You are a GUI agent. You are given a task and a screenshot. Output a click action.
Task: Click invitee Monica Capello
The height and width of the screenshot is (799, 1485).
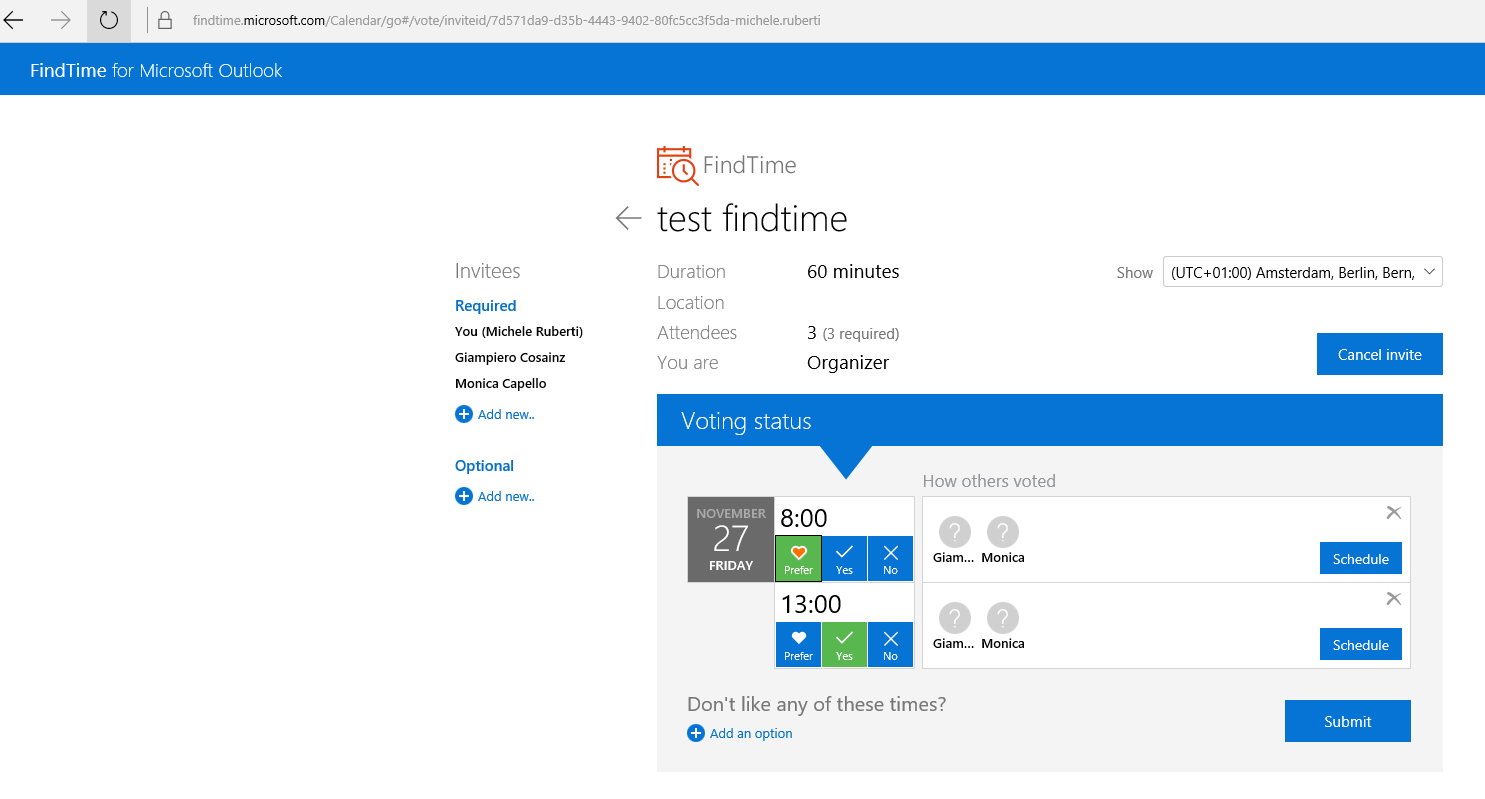click(501, 383)
